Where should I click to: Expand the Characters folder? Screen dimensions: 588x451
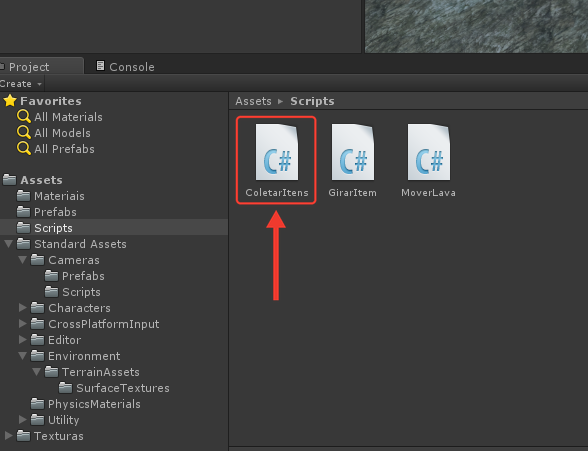(22, 308)
